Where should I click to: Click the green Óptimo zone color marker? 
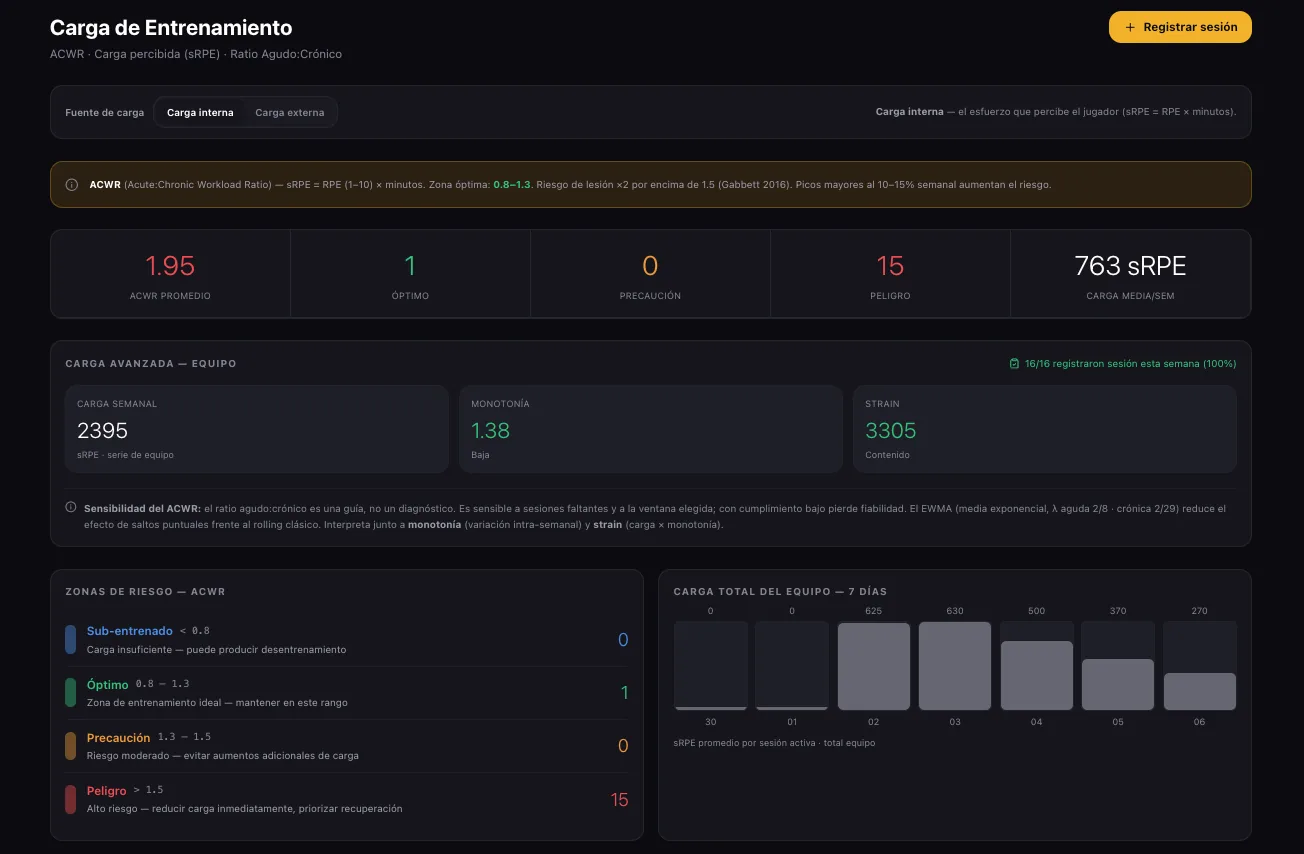[71, 693]
